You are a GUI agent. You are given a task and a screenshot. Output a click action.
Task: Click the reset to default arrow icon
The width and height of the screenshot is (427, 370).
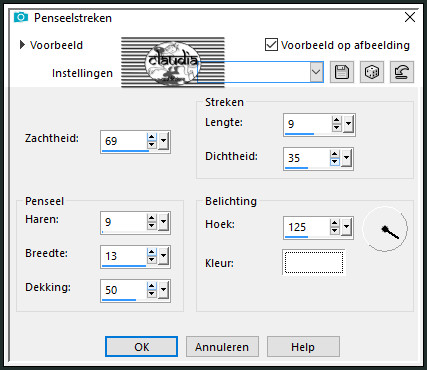[402, 72]
